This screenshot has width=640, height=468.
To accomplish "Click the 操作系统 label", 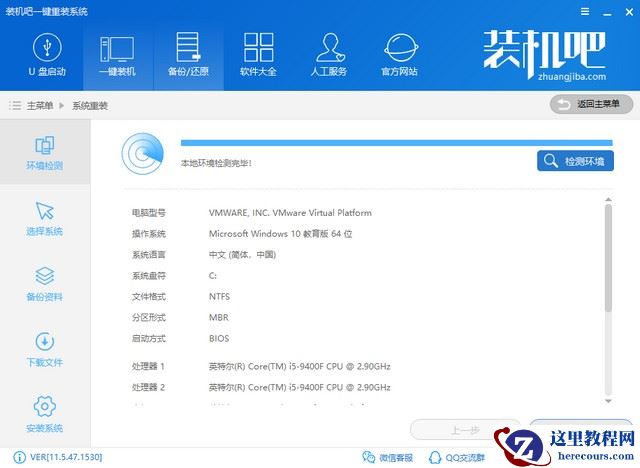I will [149, 234].
